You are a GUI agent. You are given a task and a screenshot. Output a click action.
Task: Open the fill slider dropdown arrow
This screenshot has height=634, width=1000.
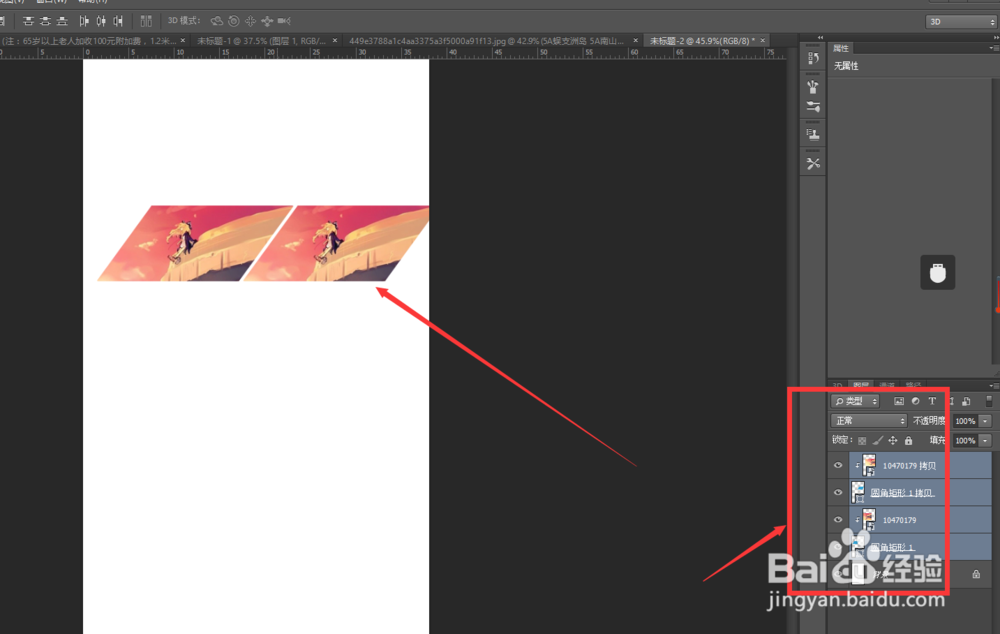[x=985, y=441]
